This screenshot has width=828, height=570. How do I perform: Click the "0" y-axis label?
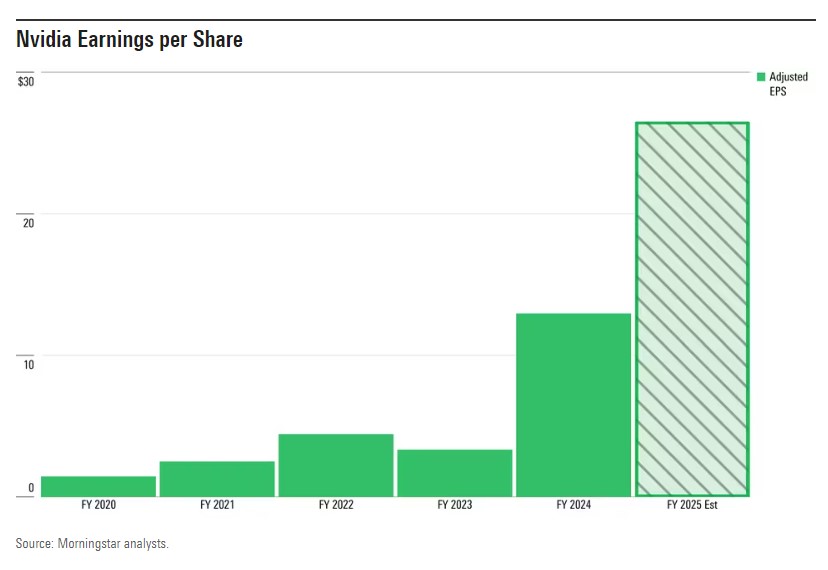(x=31, y=488)
